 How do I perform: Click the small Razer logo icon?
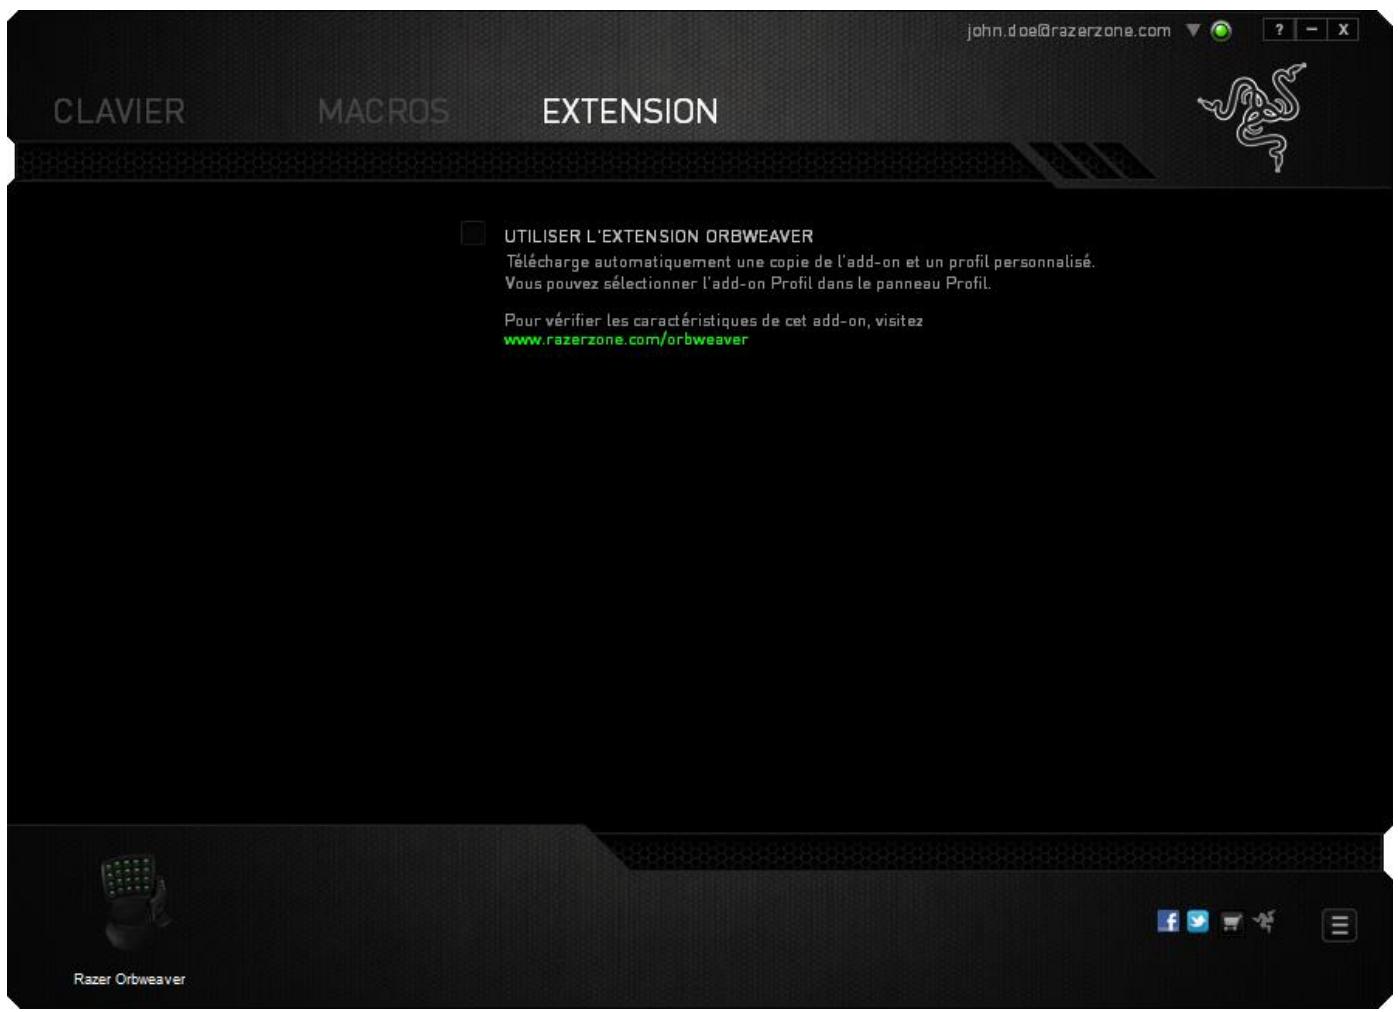[x=1265, y=921]
